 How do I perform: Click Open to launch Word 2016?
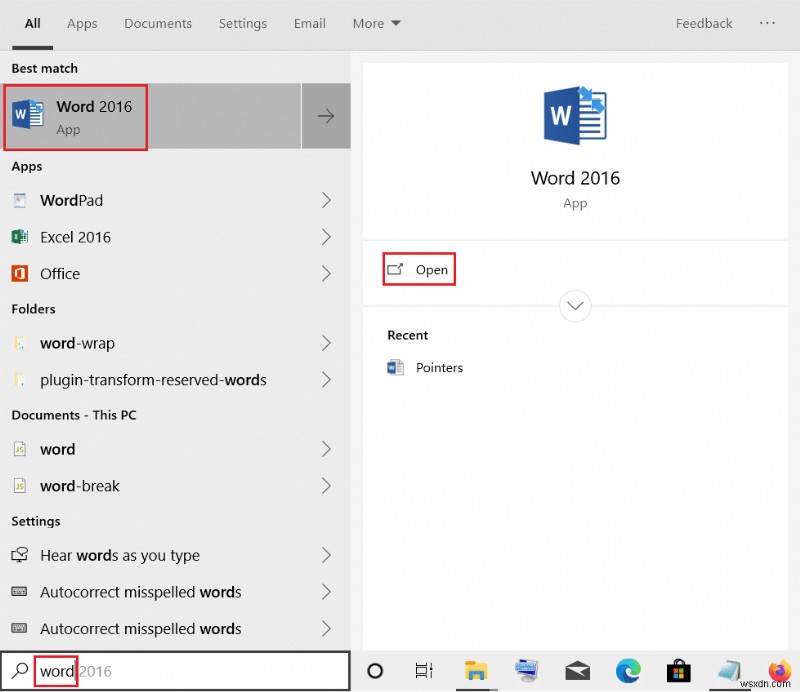tap(419, 269)
